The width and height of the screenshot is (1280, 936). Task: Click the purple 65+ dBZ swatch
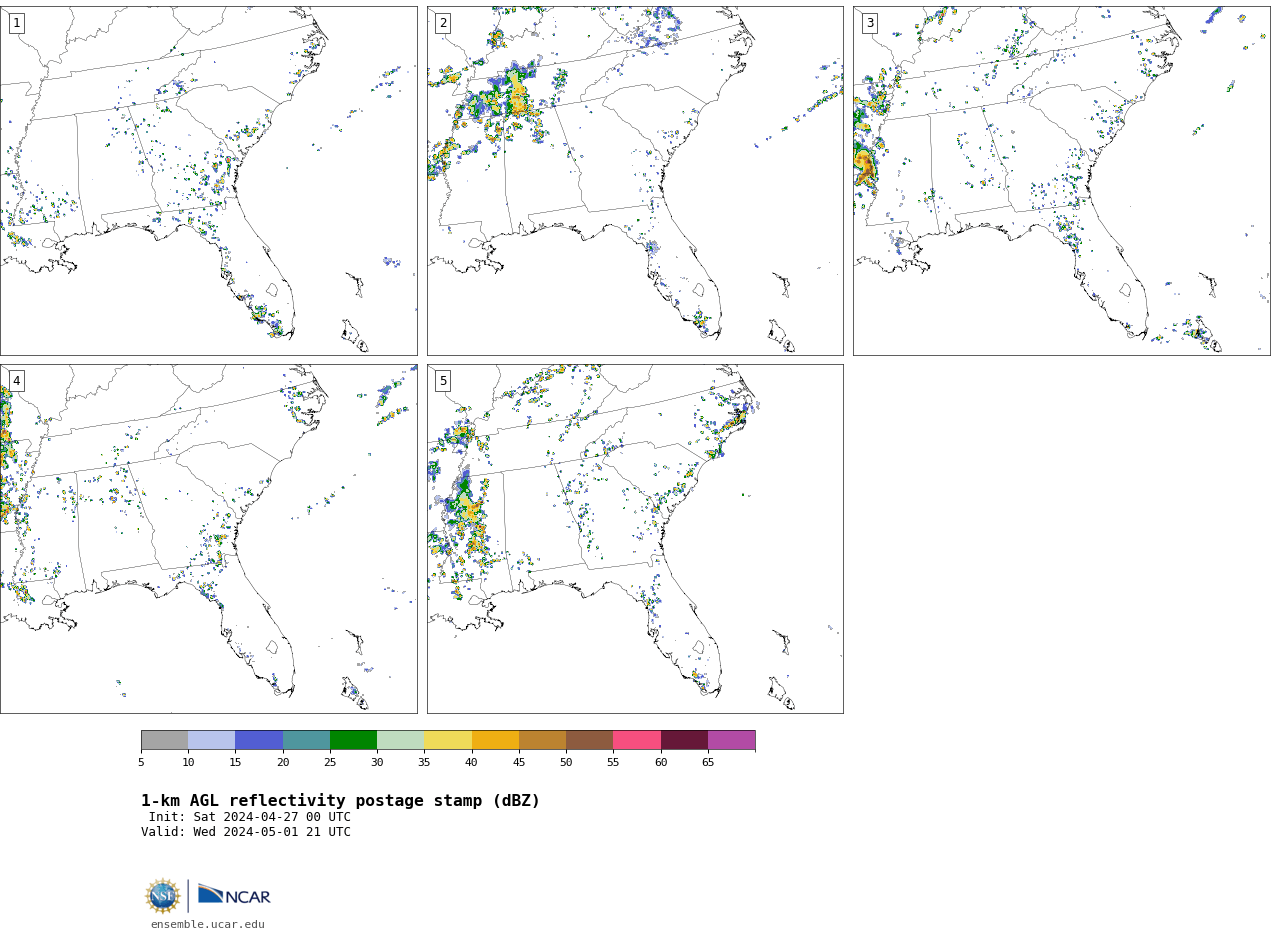click(x=732, y=740)
